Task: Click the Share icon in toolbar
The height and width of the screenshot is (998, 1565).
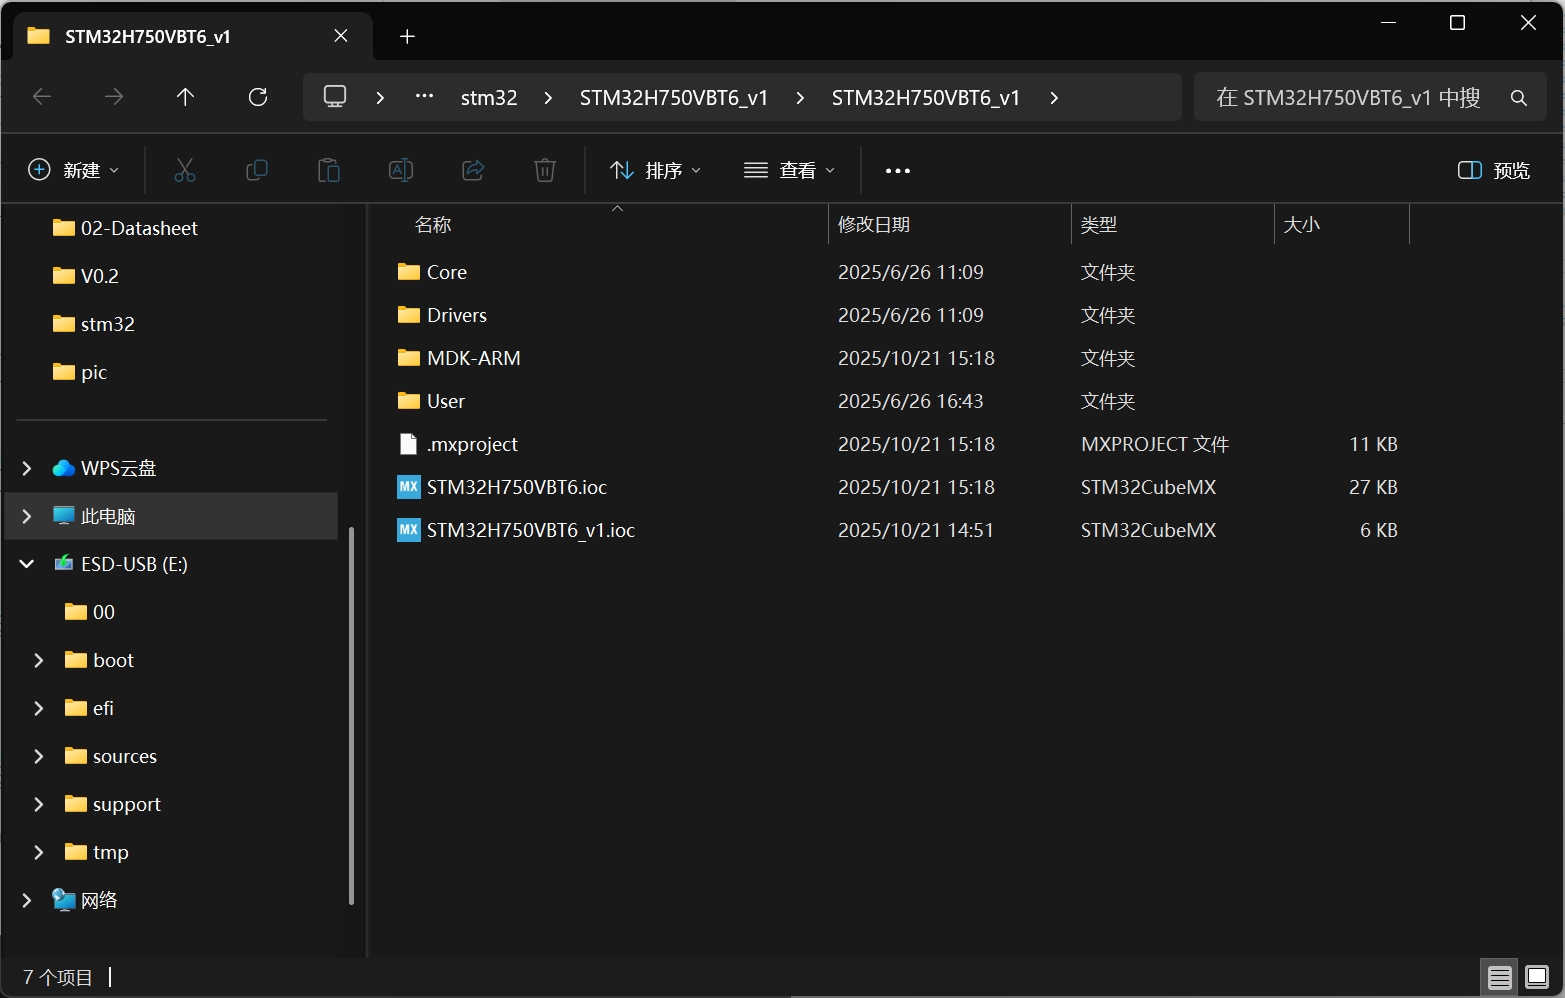Action: point(473,171)
